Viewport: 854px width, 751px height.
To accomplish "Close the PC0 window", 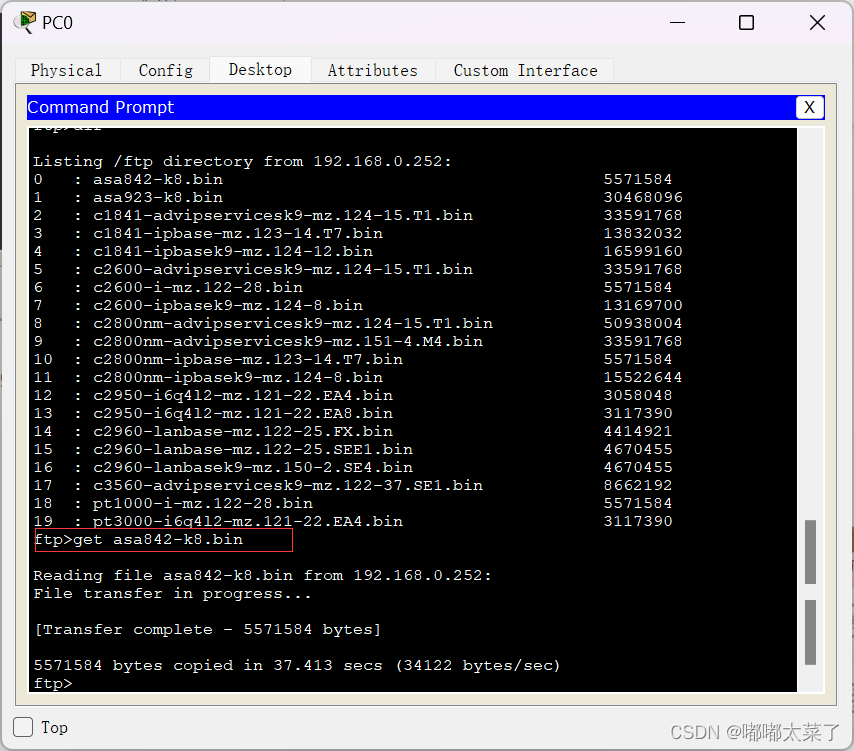I will point(817,23).
